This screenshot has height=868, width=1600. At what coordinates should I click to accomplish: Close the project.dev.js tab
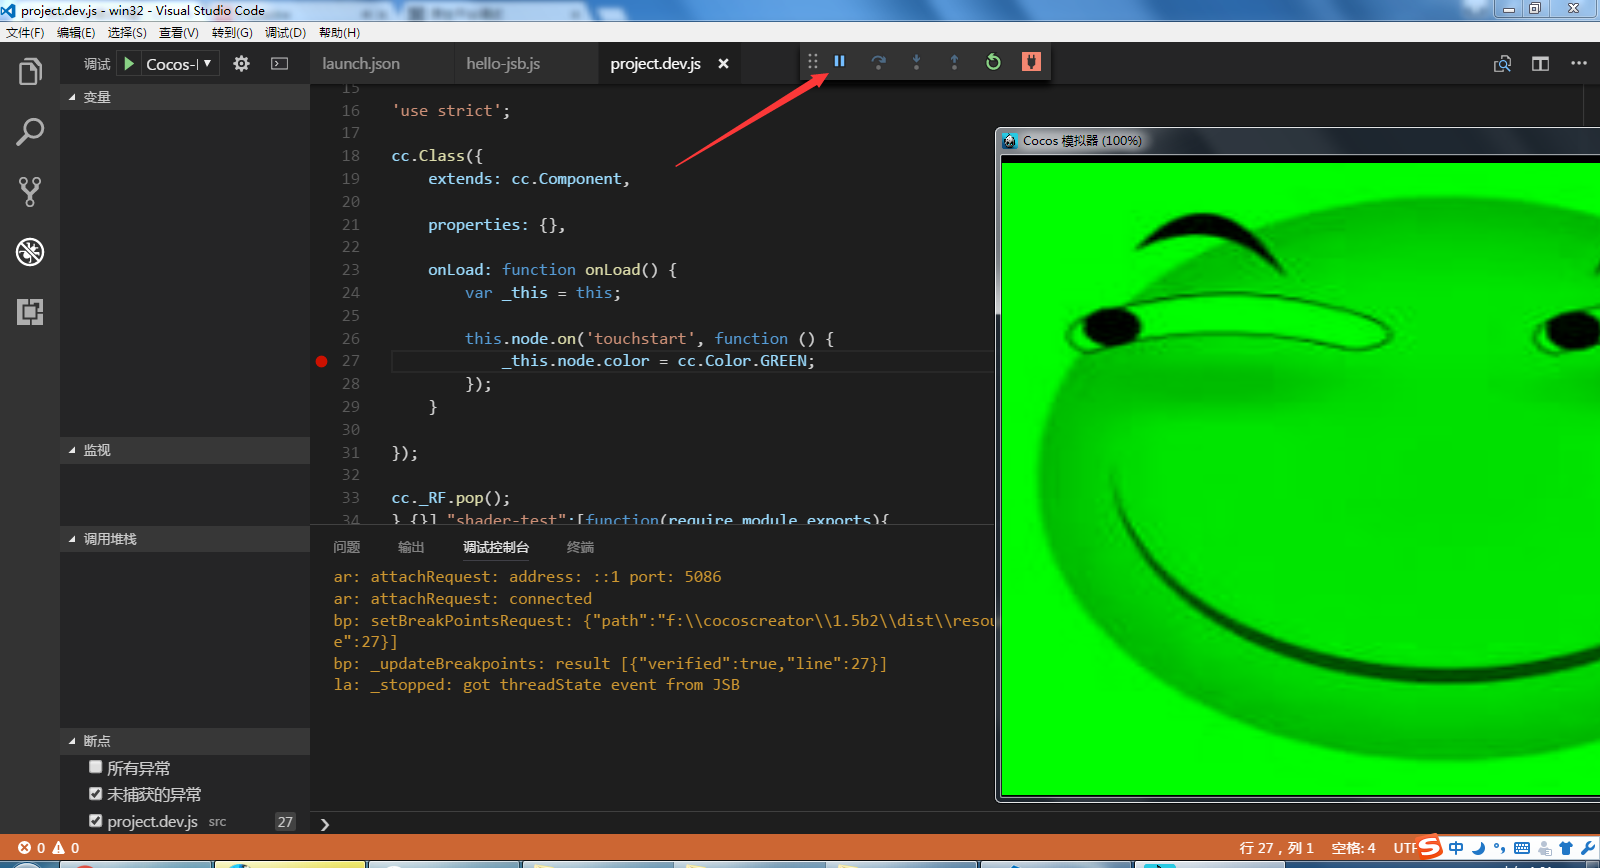(x=723, y=64)
